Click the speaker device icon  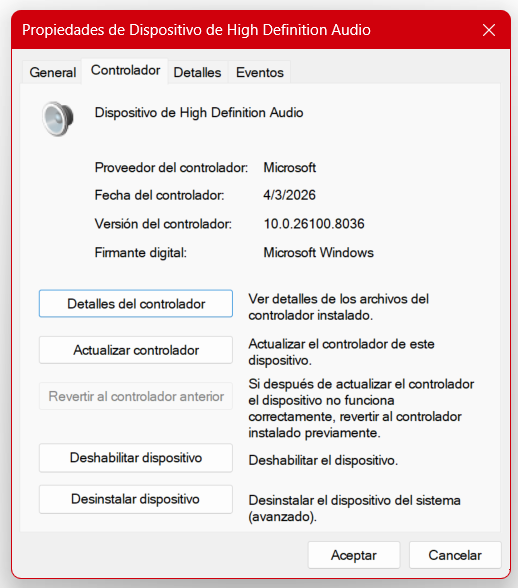[x=58, y=119]
